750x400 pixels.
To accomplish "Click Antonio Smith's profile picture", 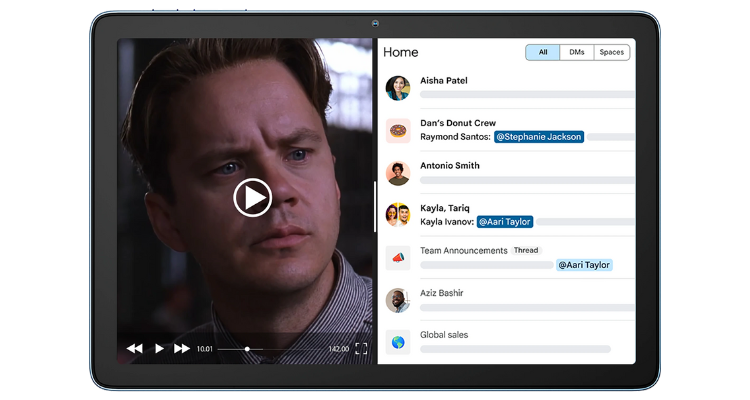I will (x=398, y=172).
